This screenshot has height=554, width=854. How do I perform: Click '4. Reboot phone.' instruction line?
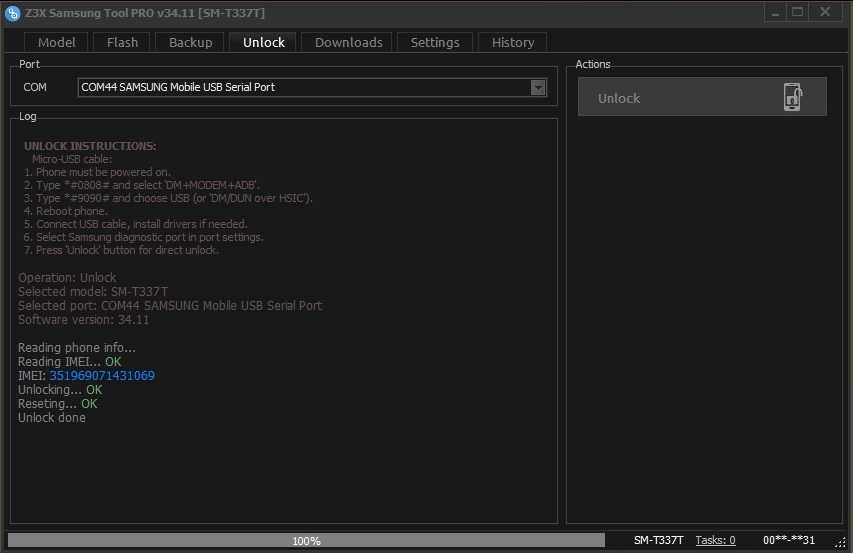point(66,211)
